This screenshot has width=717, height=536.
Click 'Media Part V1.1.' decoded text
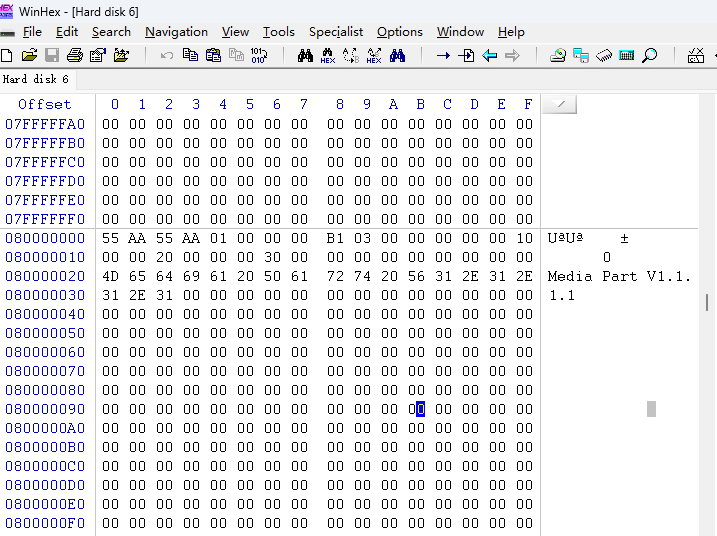[x=619, y=276]
